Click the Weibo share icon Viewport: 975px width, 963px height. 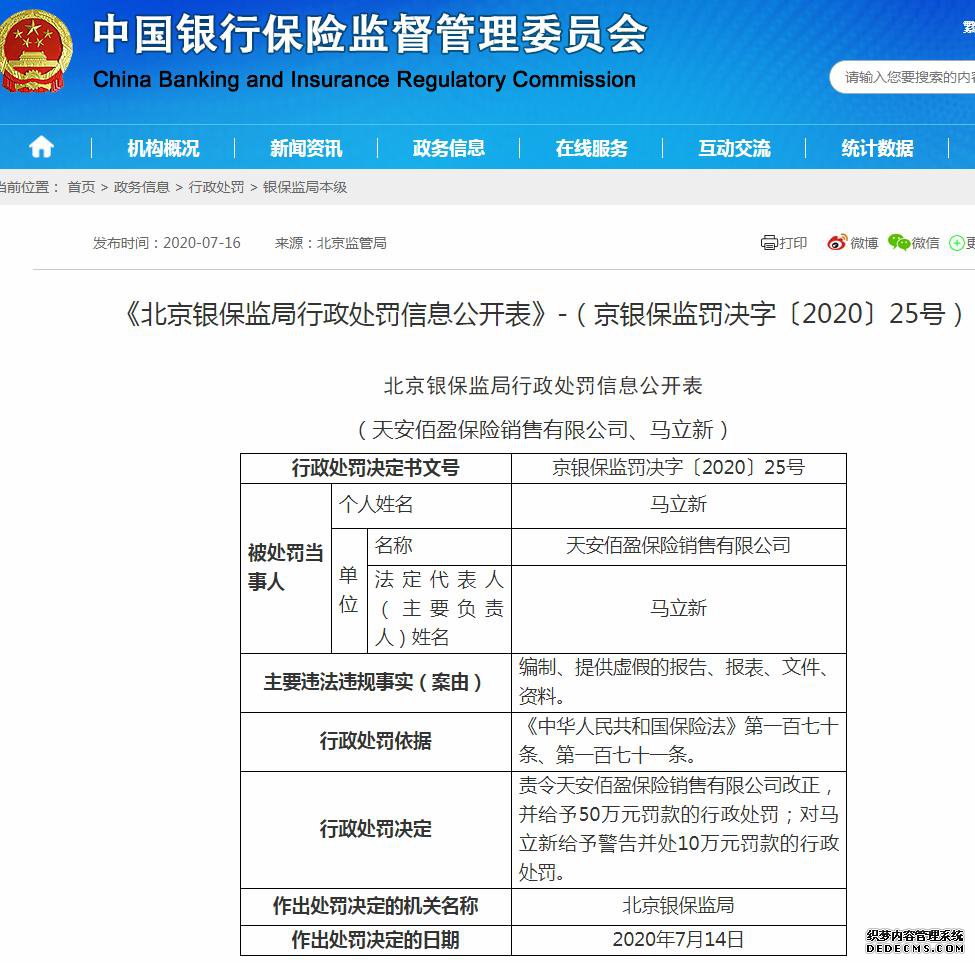coord(837,242)
